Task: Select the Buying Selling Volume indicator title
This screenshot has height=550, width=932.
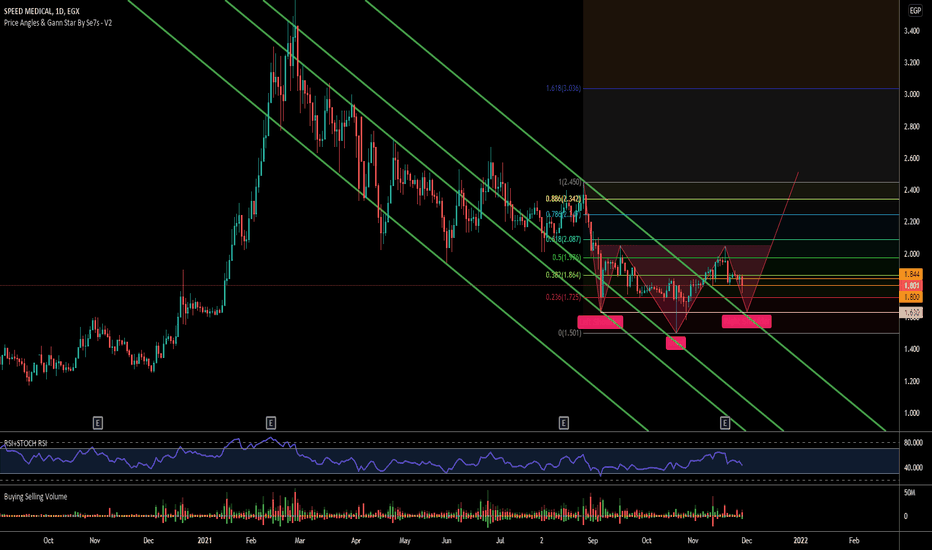Action: click(36, 496)
